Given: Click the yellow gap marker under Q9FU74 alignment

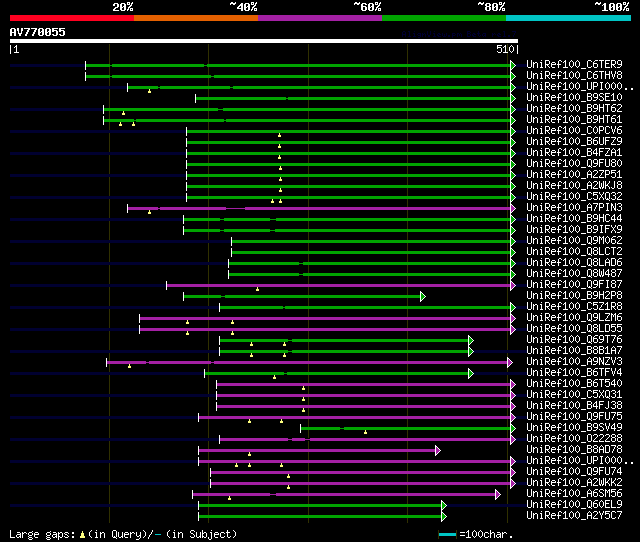Looking at the screenshot, I should coord(289,476).
